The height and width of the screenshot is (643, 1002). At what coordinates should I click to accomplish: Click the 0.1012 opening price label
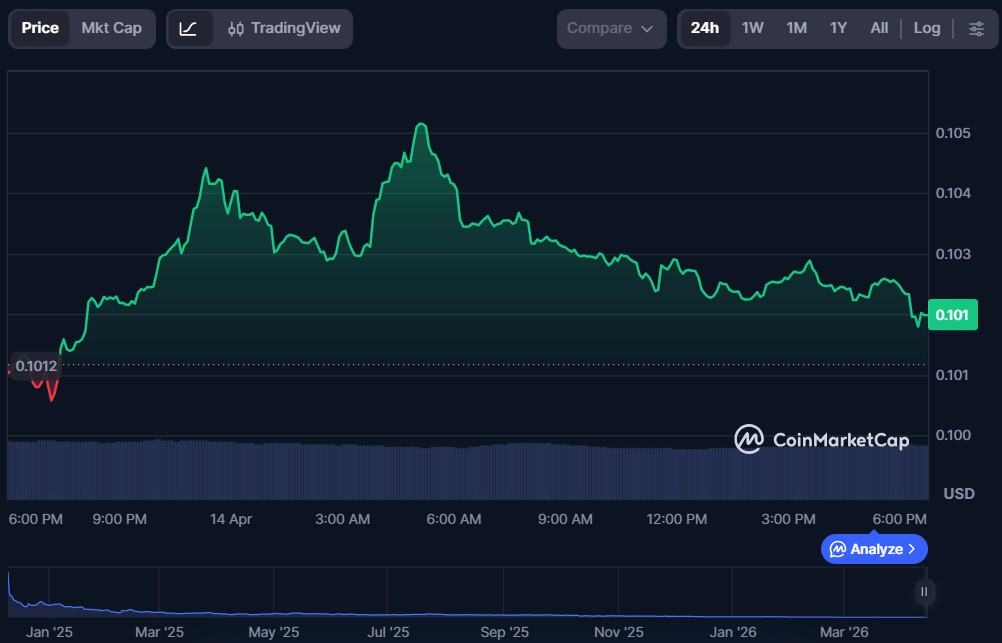click(x=36, y=366)
